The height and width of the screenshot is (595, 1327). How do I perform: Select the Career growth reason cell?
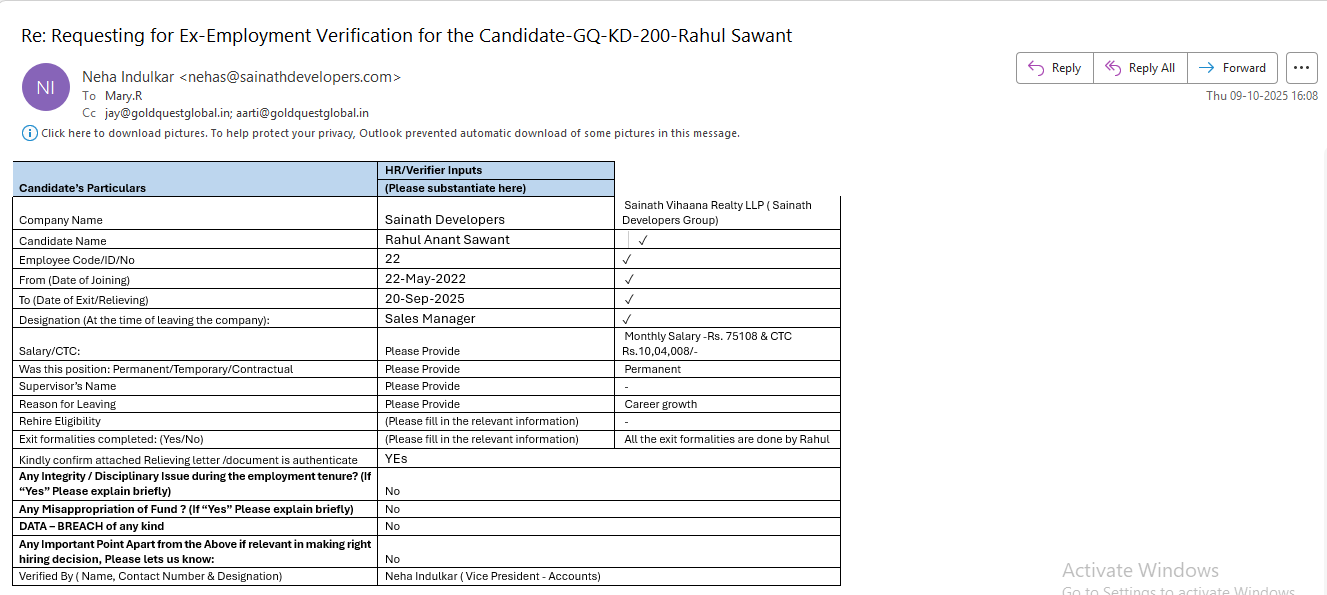pyautogui.click(x=661, y=404)
